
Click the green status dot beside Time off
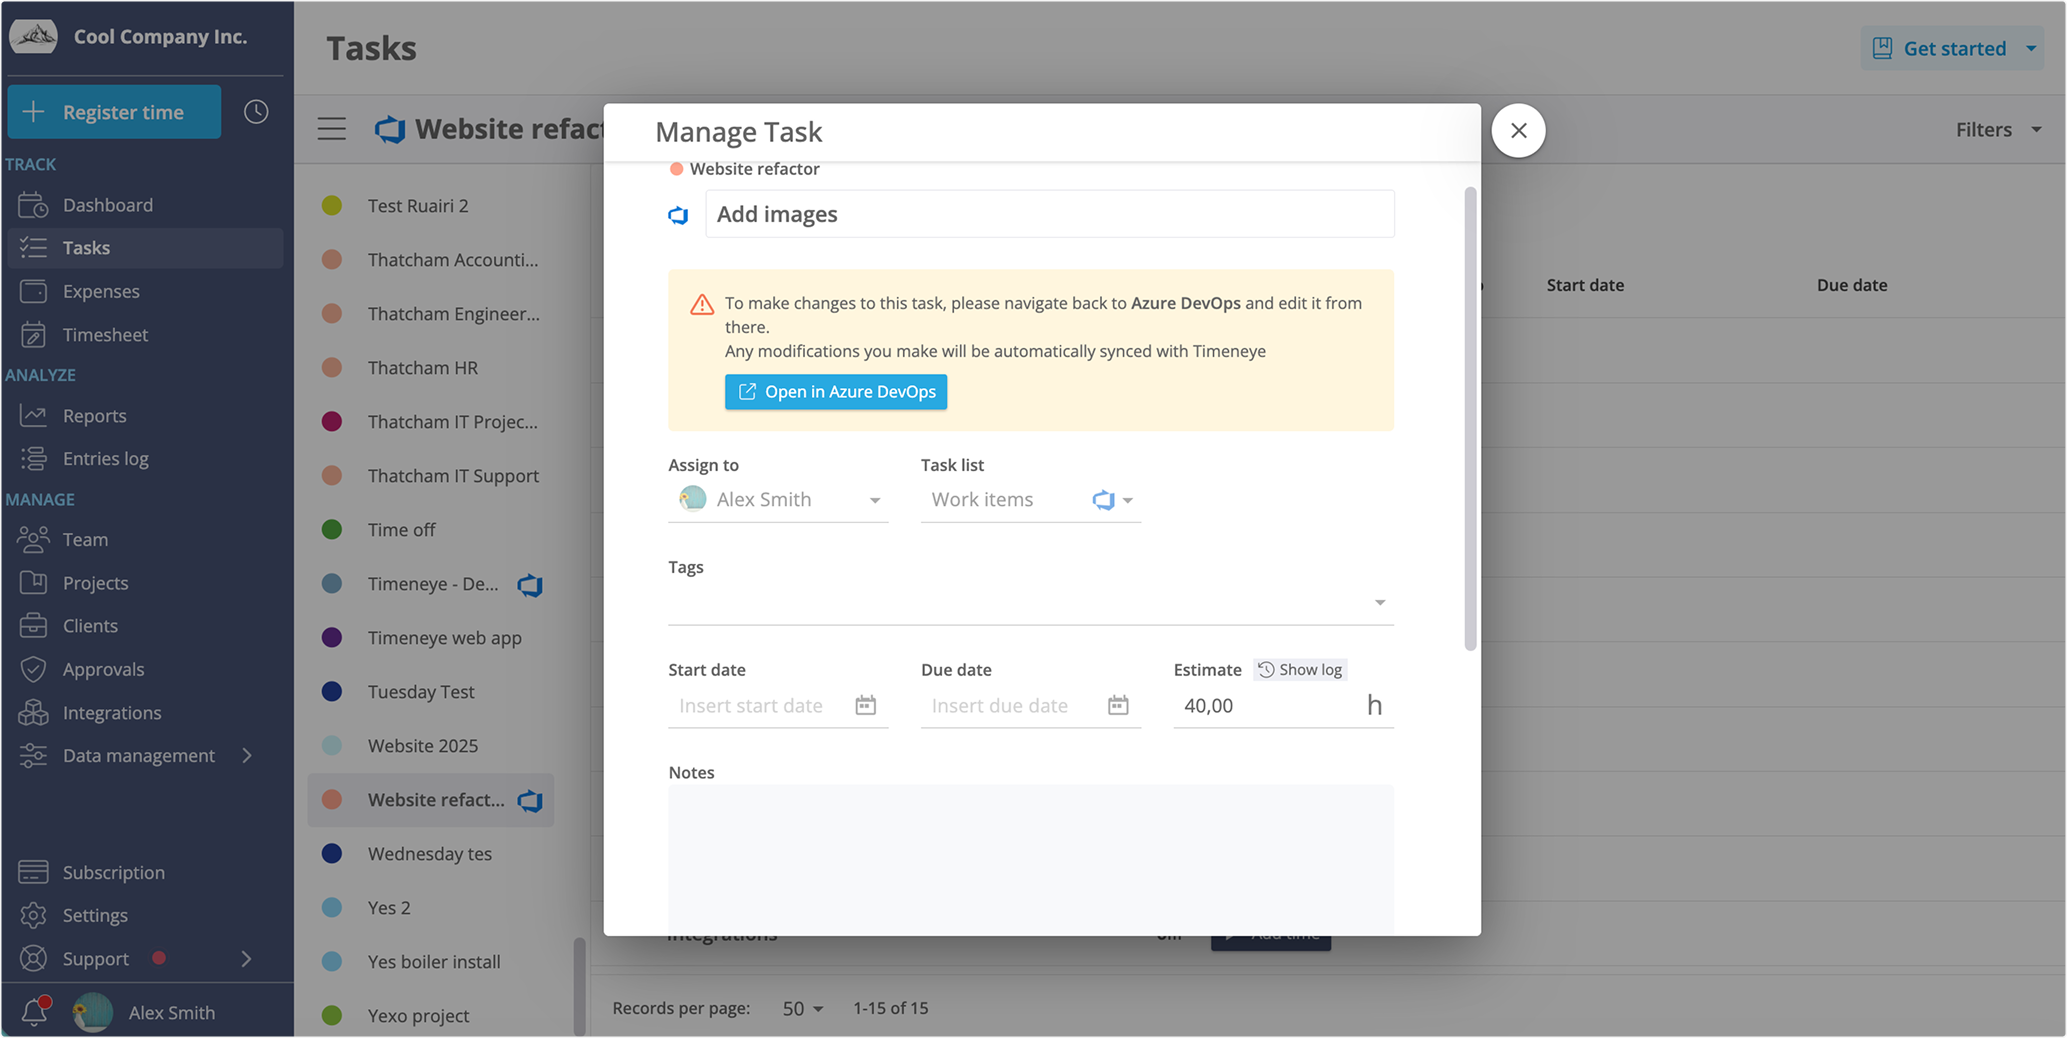(x=332, y=529)
